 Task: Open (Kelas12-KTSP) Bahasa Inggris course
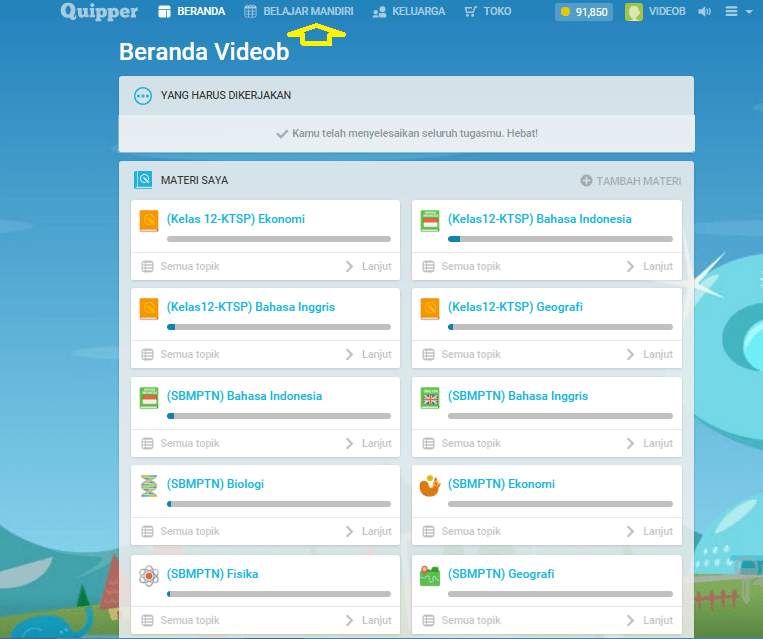click(251, 307)
